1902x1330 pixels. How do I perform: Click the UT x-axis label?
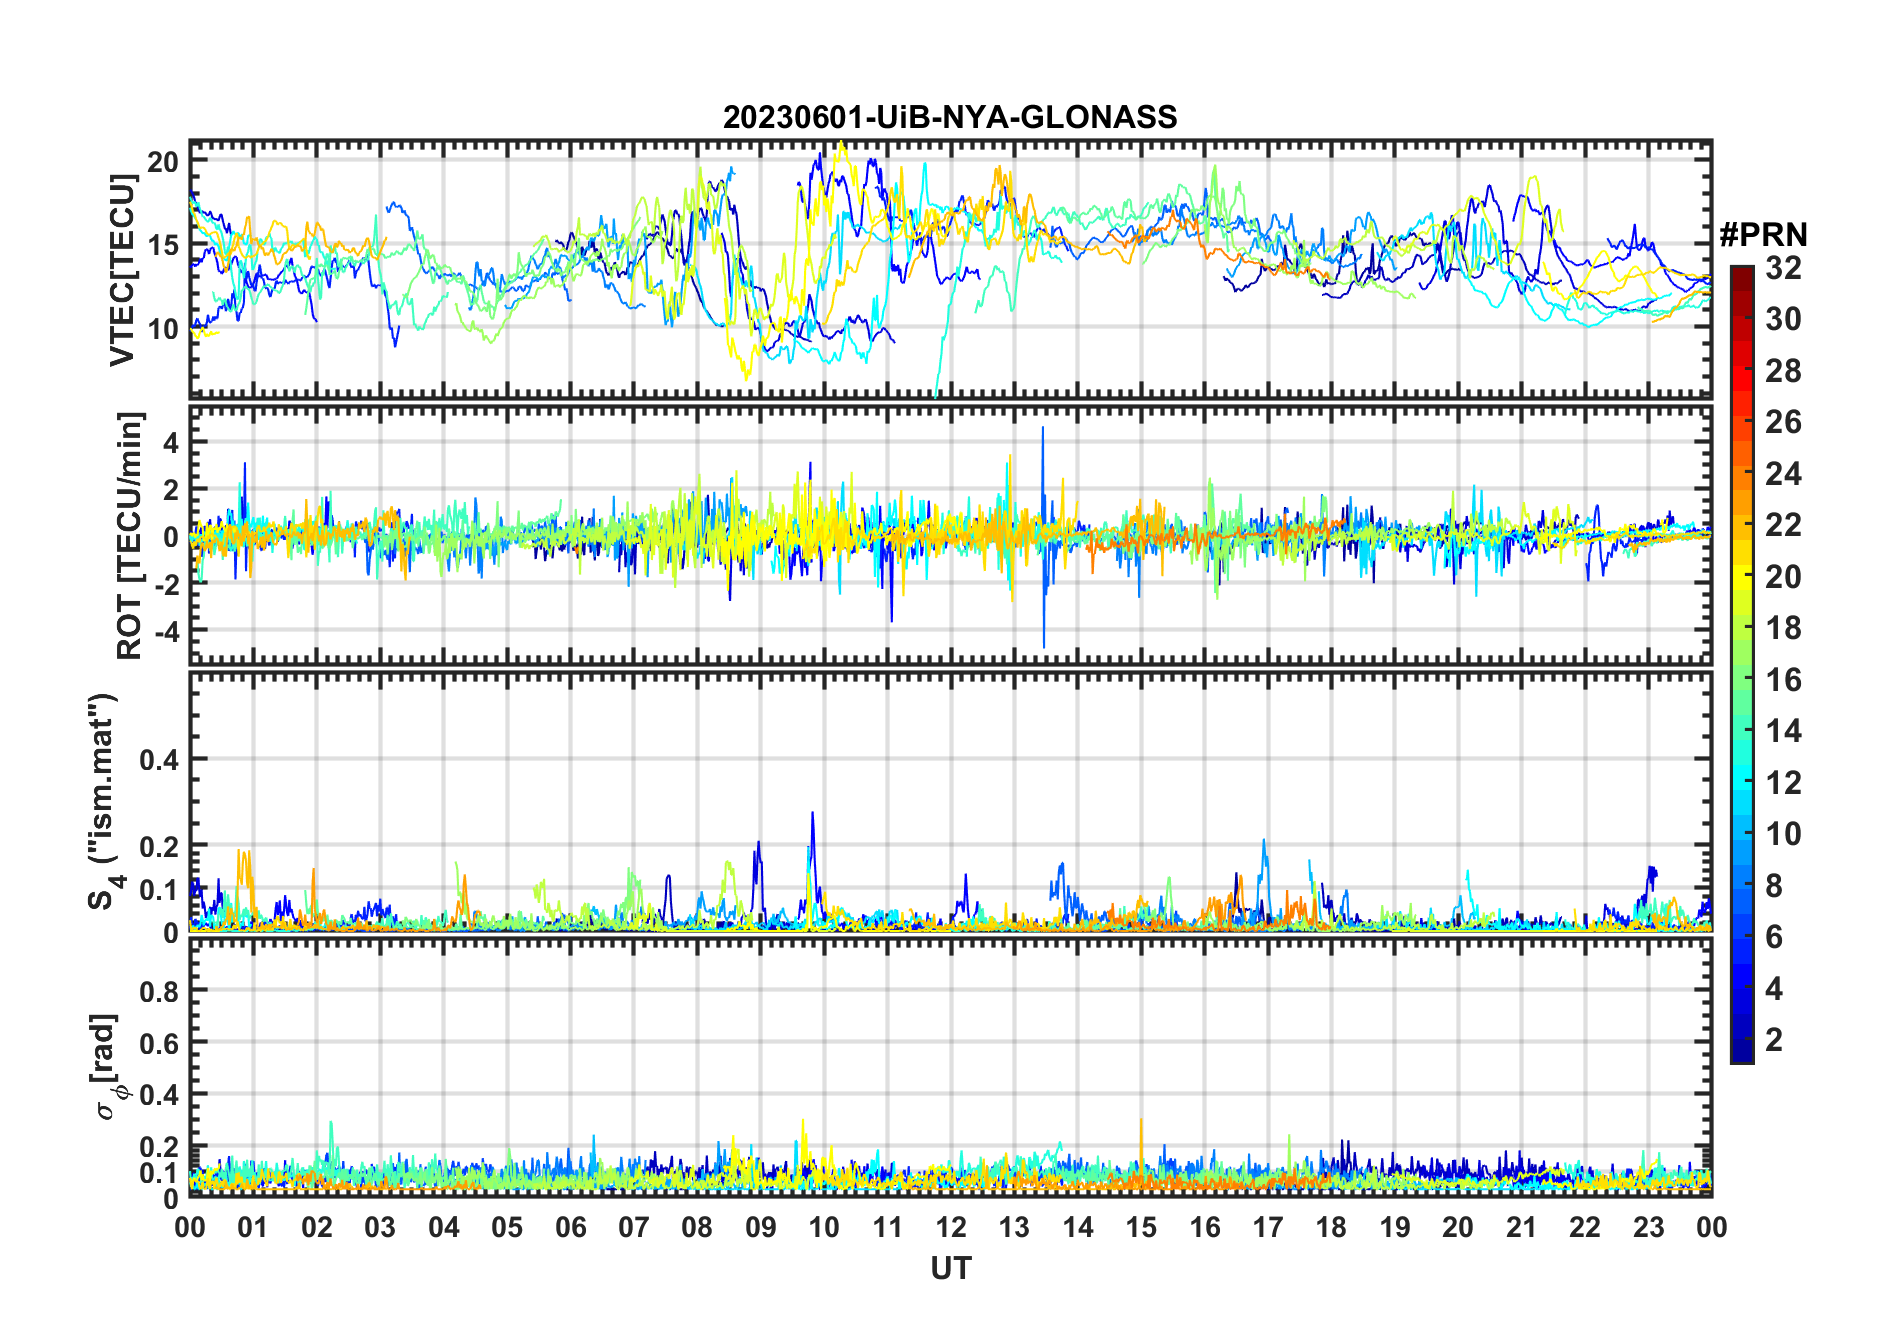tap(950, 1268)
